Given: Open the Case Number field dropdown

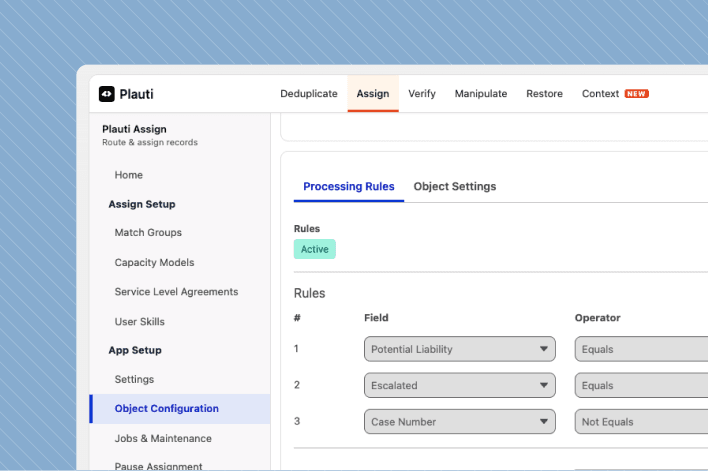Looking at the screenshot, I should point(460,422).
